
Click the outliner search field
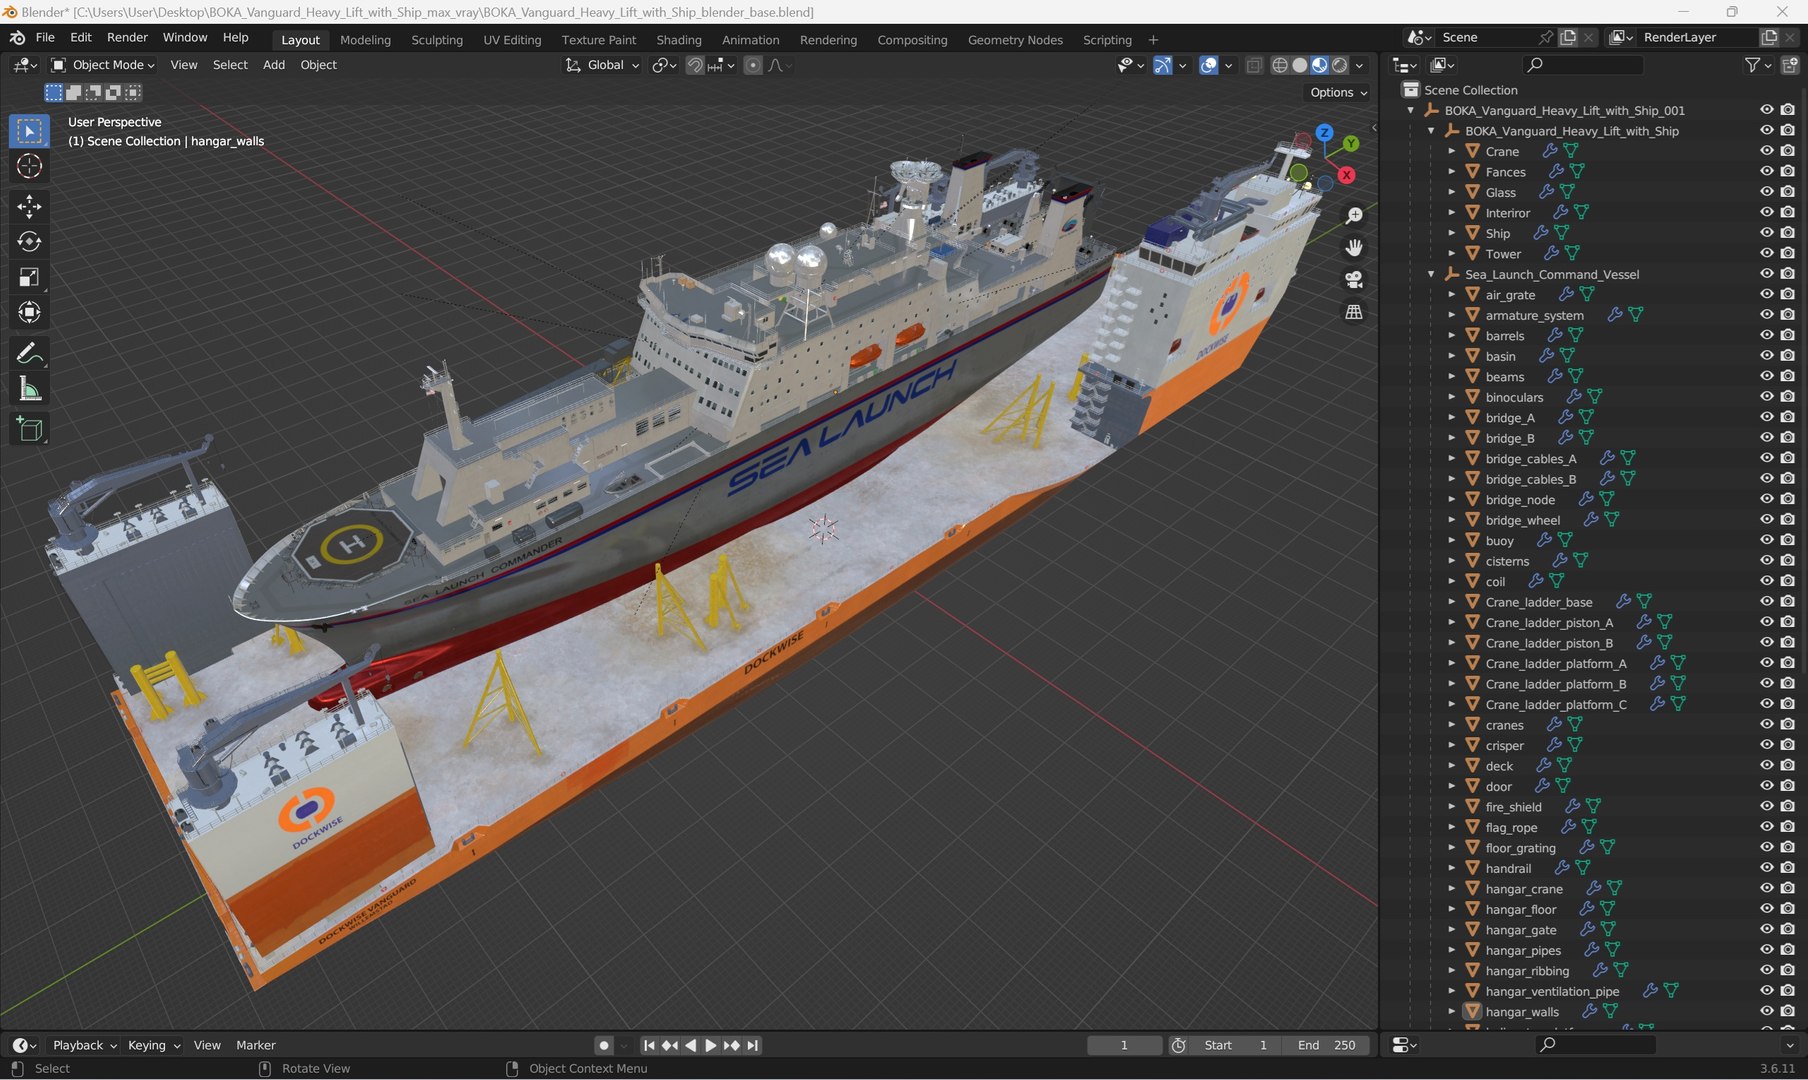coord(1582,65)
